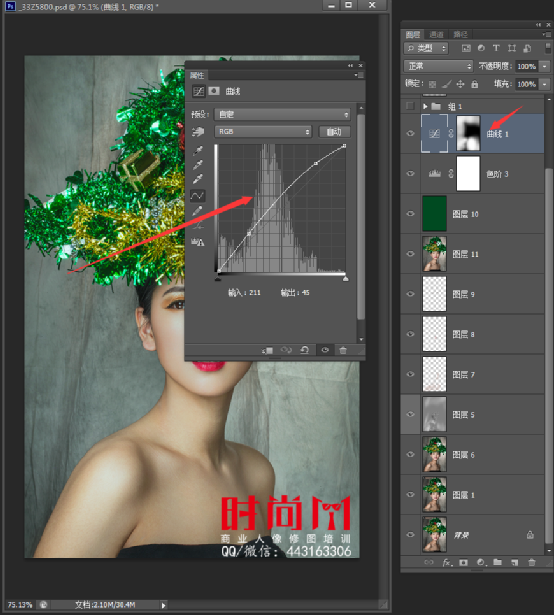Select the on-image targeted adjustment hand tool

(x=198, y=132)
